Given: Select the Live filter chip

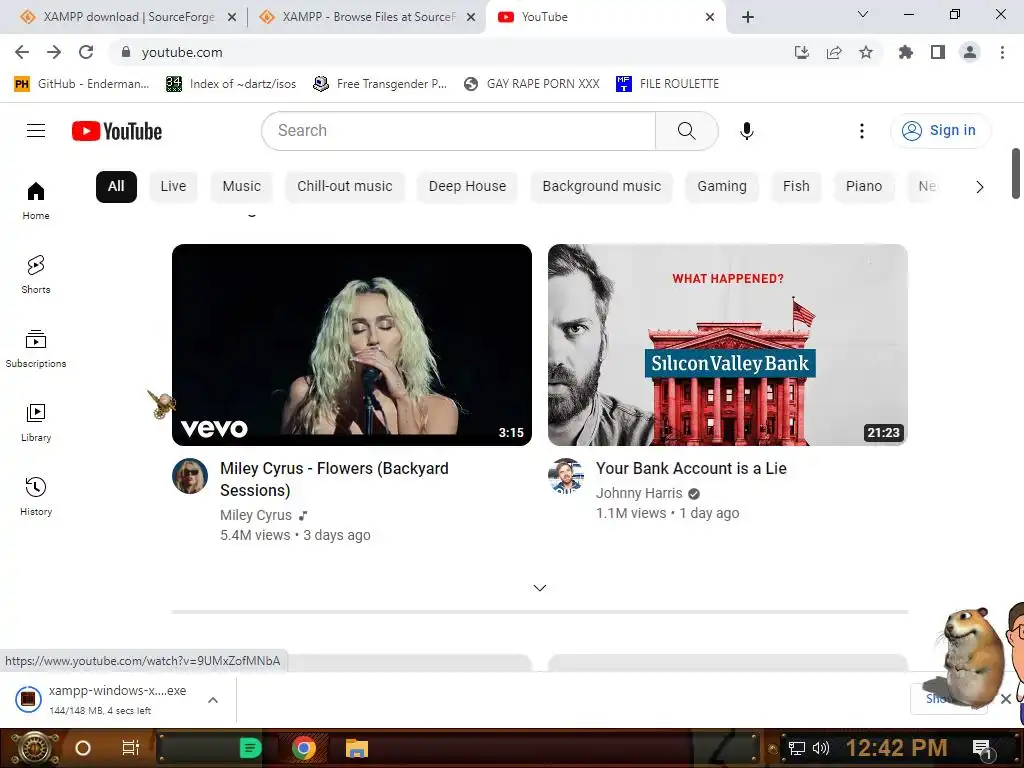Looking at the screenshot, I should [173, 187].
